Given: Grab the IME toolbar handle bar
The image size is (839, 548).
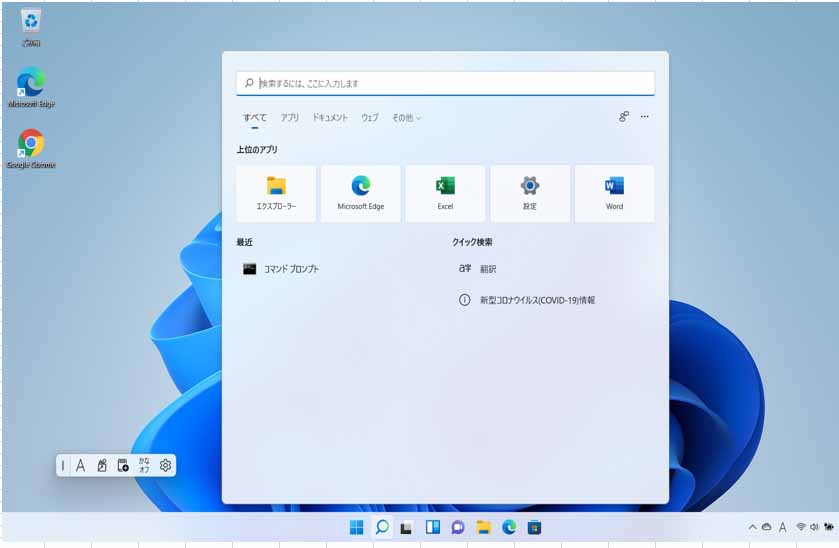Looking at the screenshot, I should [x=63, y=466].
